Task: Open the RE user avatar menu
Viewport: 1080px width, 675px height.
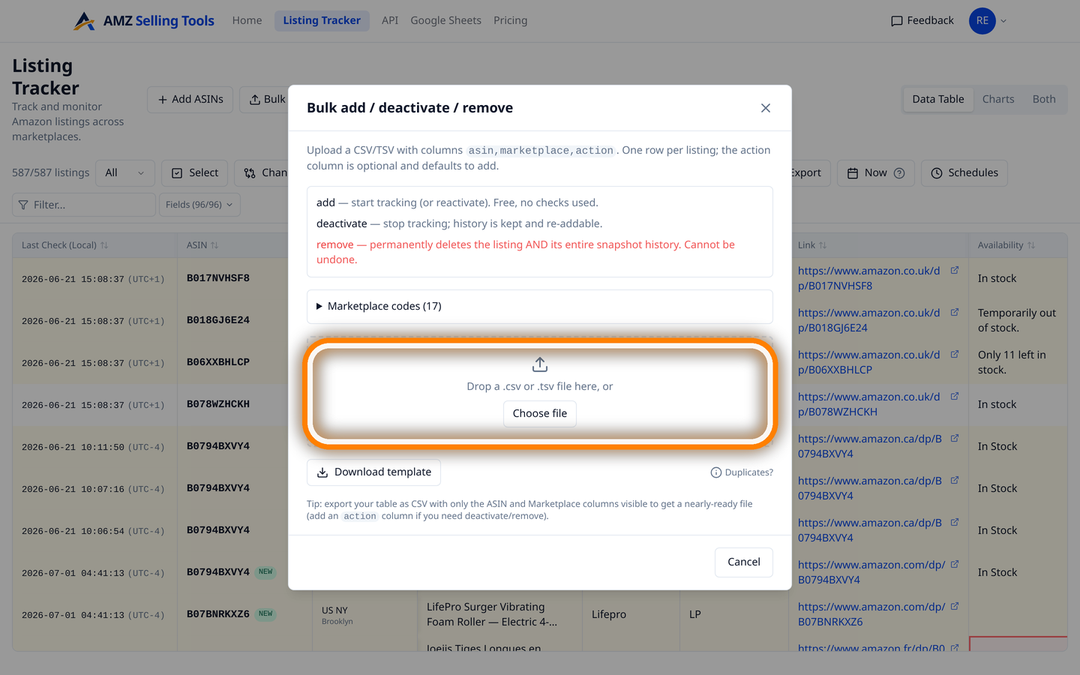Action: (x=988, y=21)
